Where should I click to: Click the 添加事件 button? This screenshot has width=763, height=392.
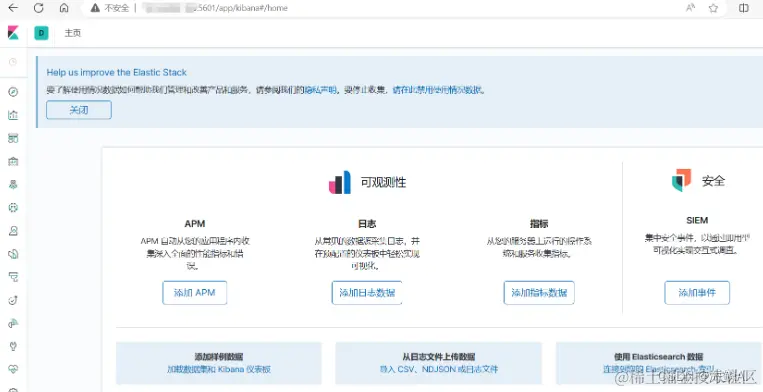[697, 293]
